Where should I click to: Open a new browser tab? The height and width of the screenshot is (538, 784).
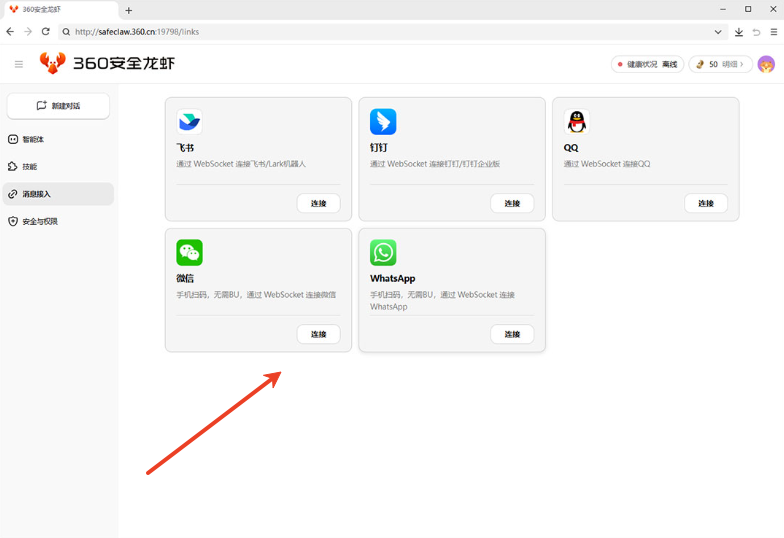coord(128,10)
